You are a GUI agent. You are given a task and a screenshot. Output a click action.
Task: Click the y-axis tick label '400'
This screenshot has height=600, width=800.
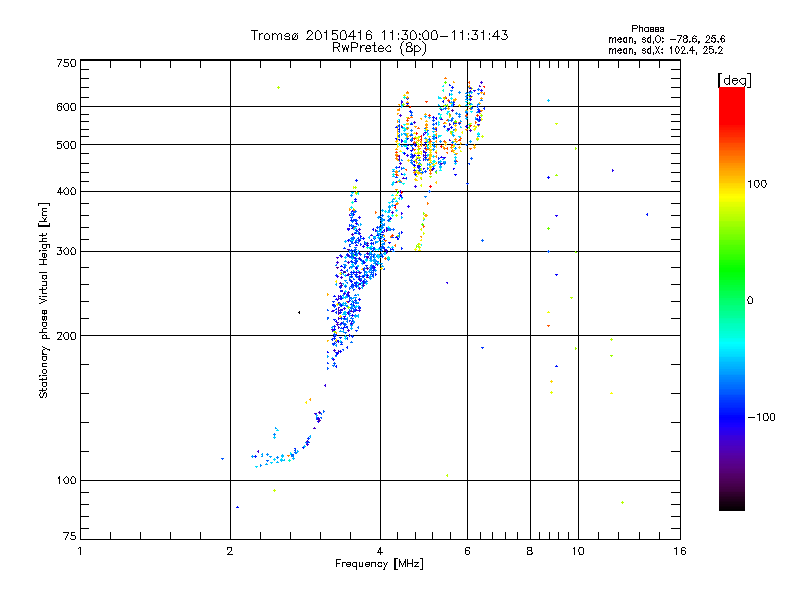[66, 191]
